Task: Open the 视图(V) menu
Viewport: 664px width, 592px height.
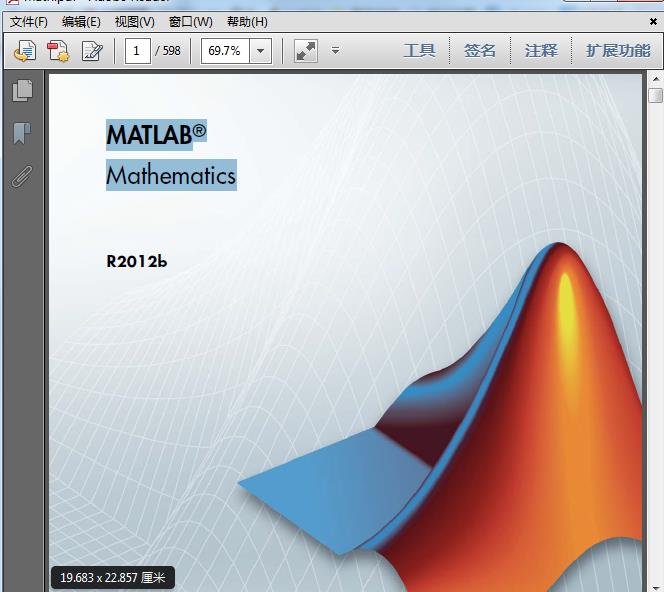Action: point(134,22)
